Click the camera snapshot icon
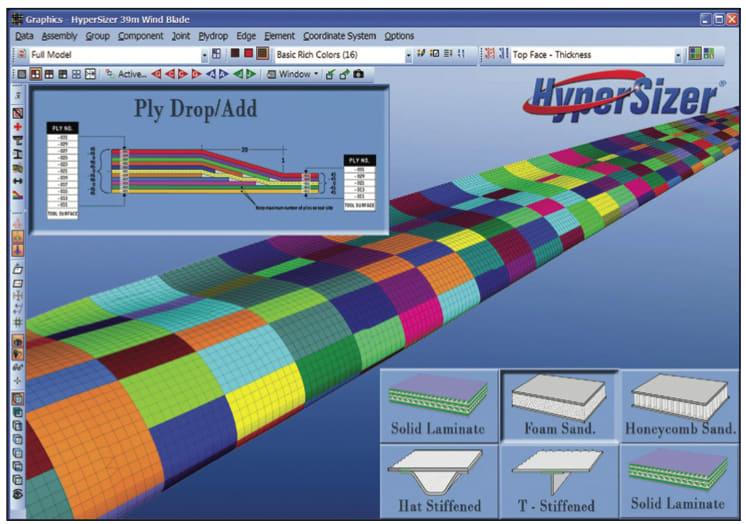 359,74
